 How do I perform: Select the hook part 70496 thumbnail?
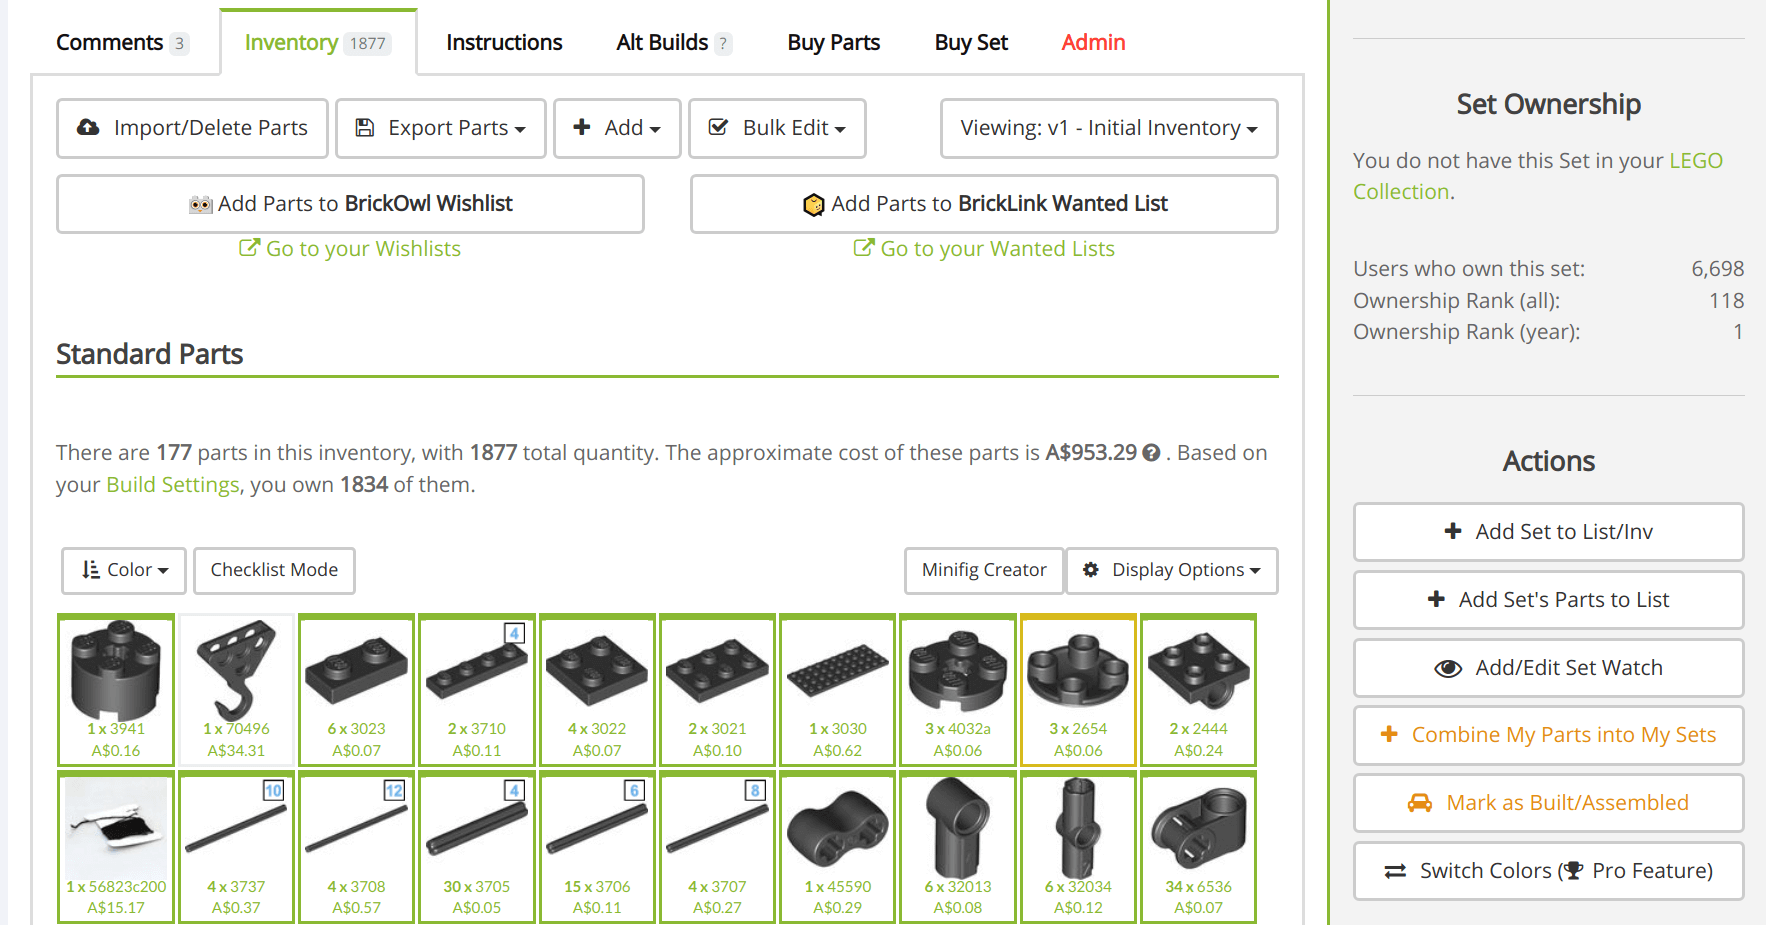click(x=236, y=668)
